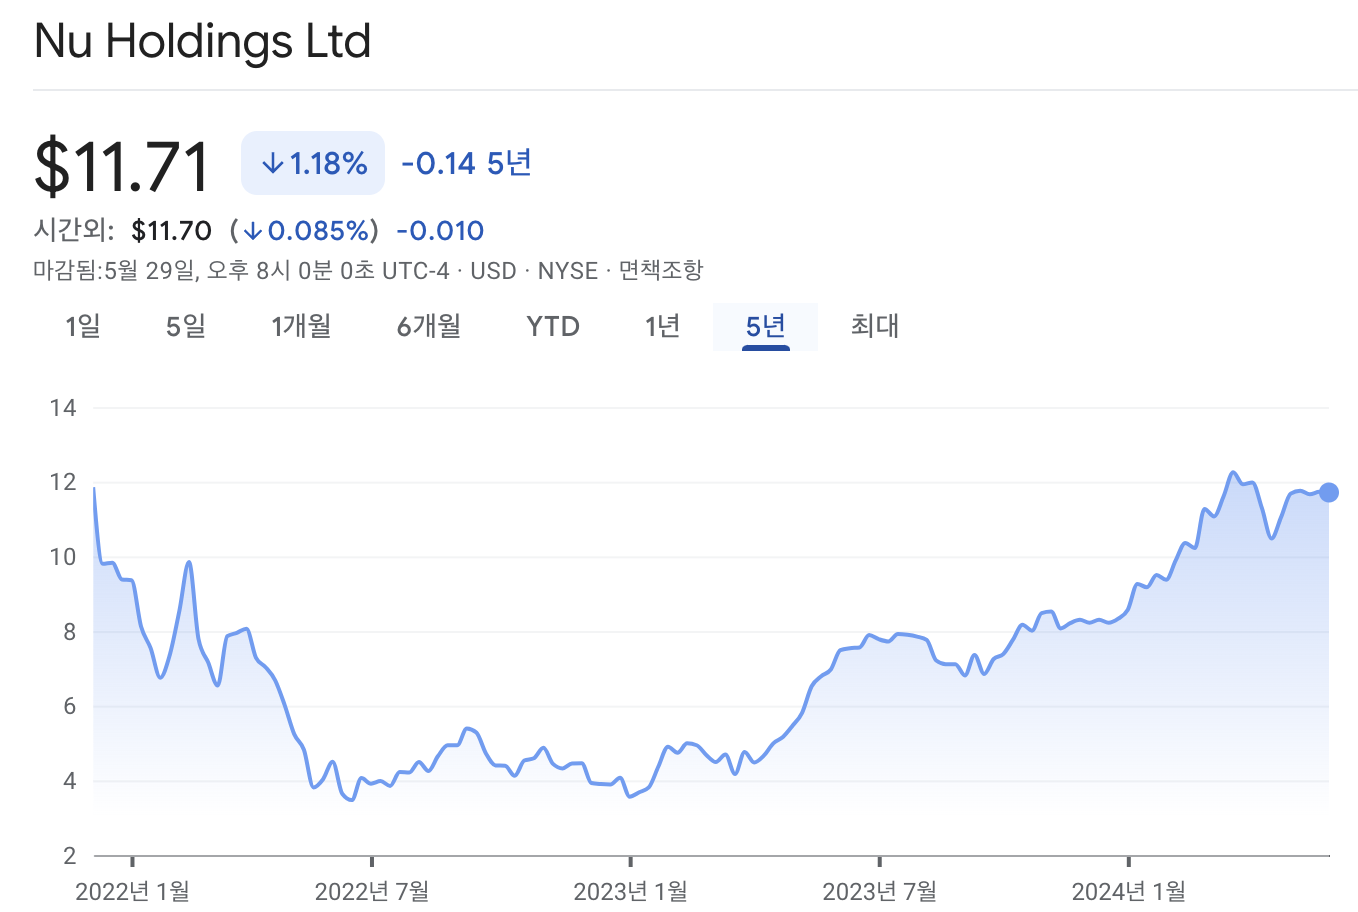Click the y-axis value 8
This screenshot has width=1358, height=912.
pyautogui.click(x=70, y=632)
